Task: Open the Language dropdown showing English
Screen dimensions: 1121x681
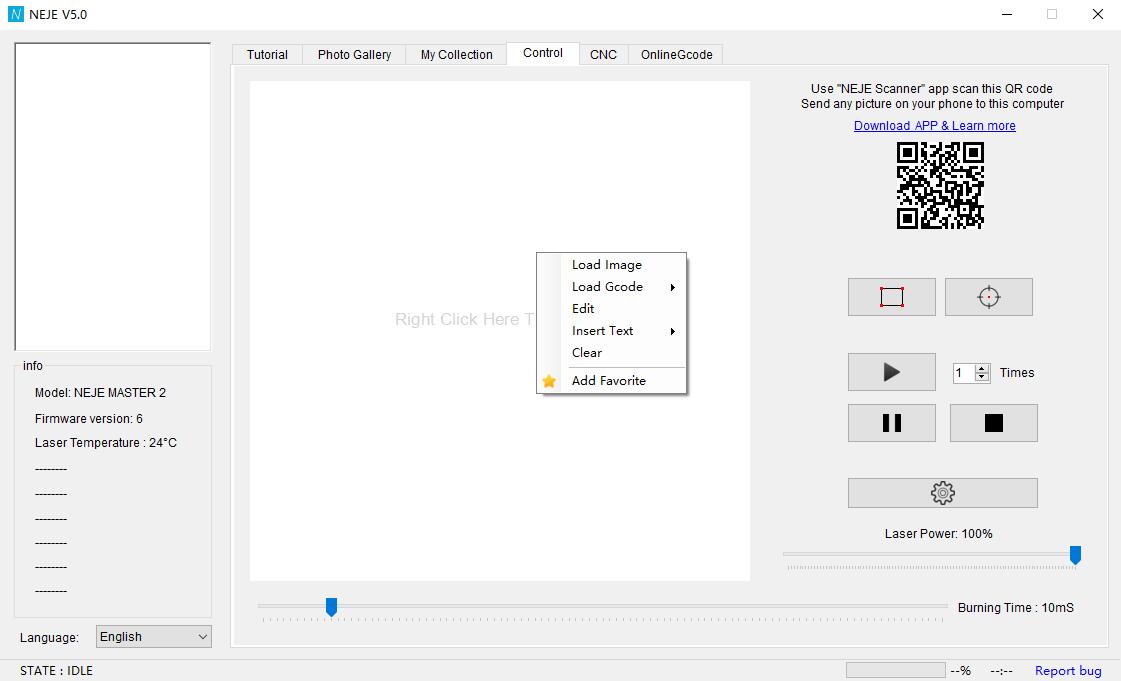Action: pos(154,637)
